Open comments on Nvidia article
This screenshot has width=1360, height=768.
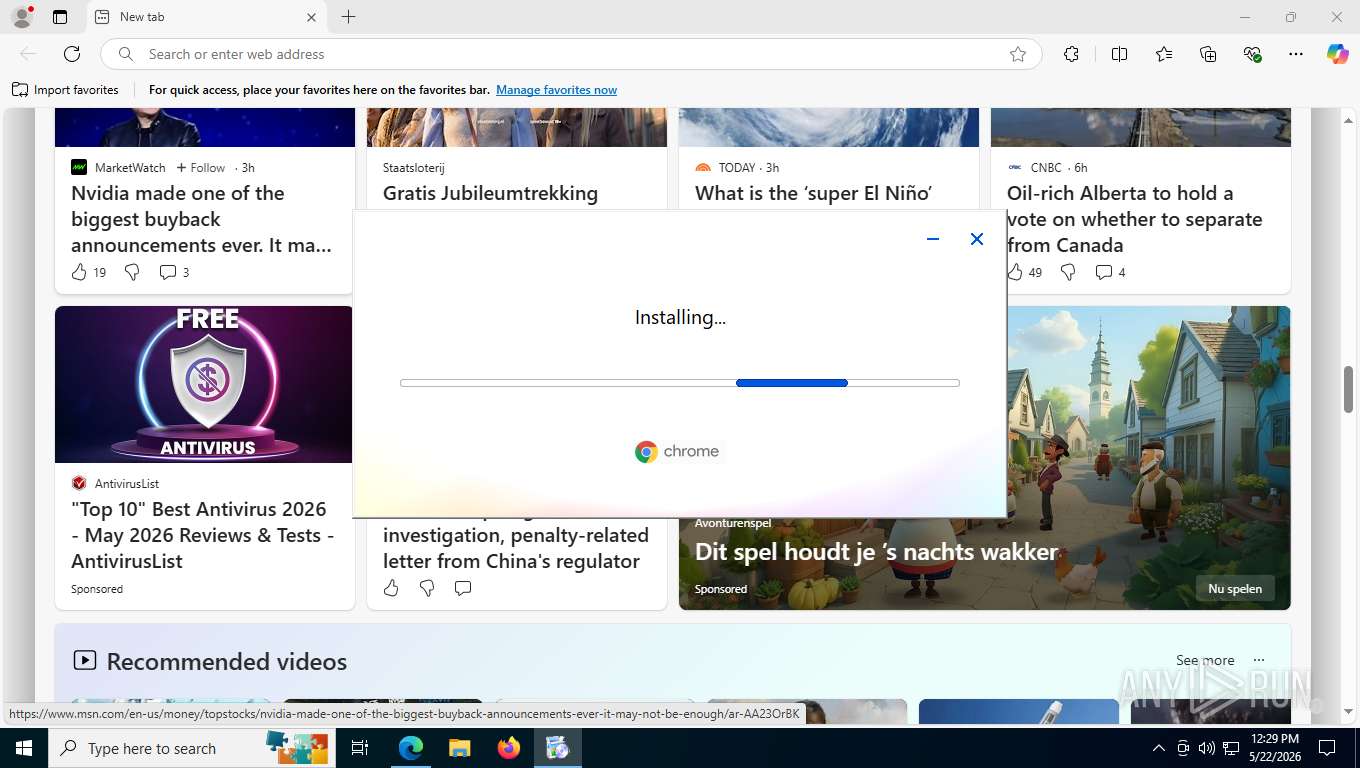coord(174,272)
